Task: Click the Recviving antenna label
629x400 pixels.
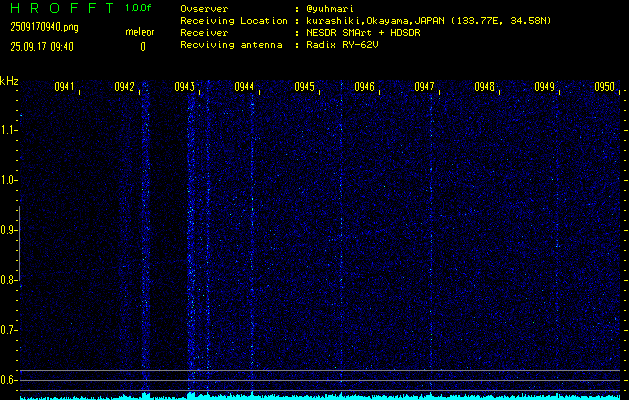Action: click(231, 45)
